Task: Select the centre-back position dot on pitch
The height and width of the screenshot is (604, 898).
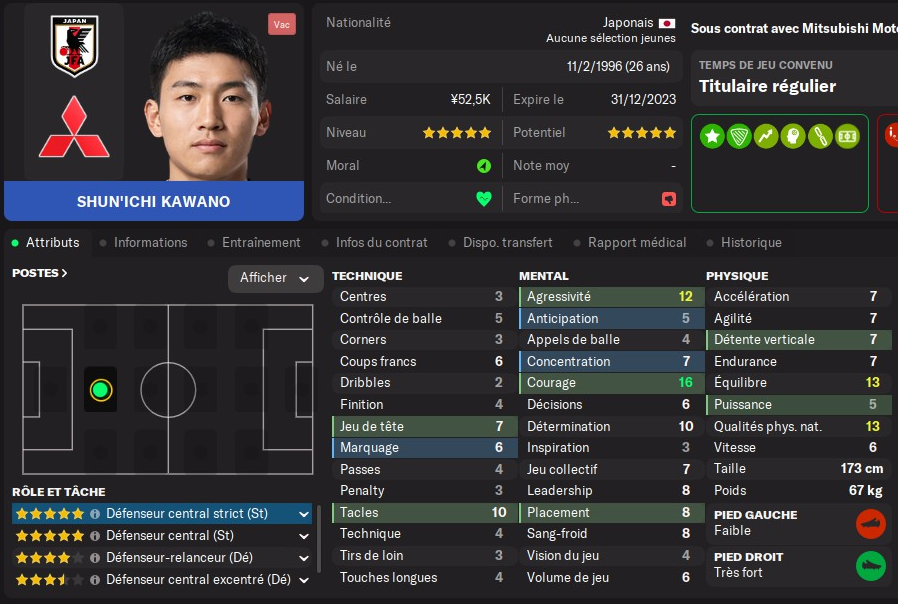Action: click(101, 390)
